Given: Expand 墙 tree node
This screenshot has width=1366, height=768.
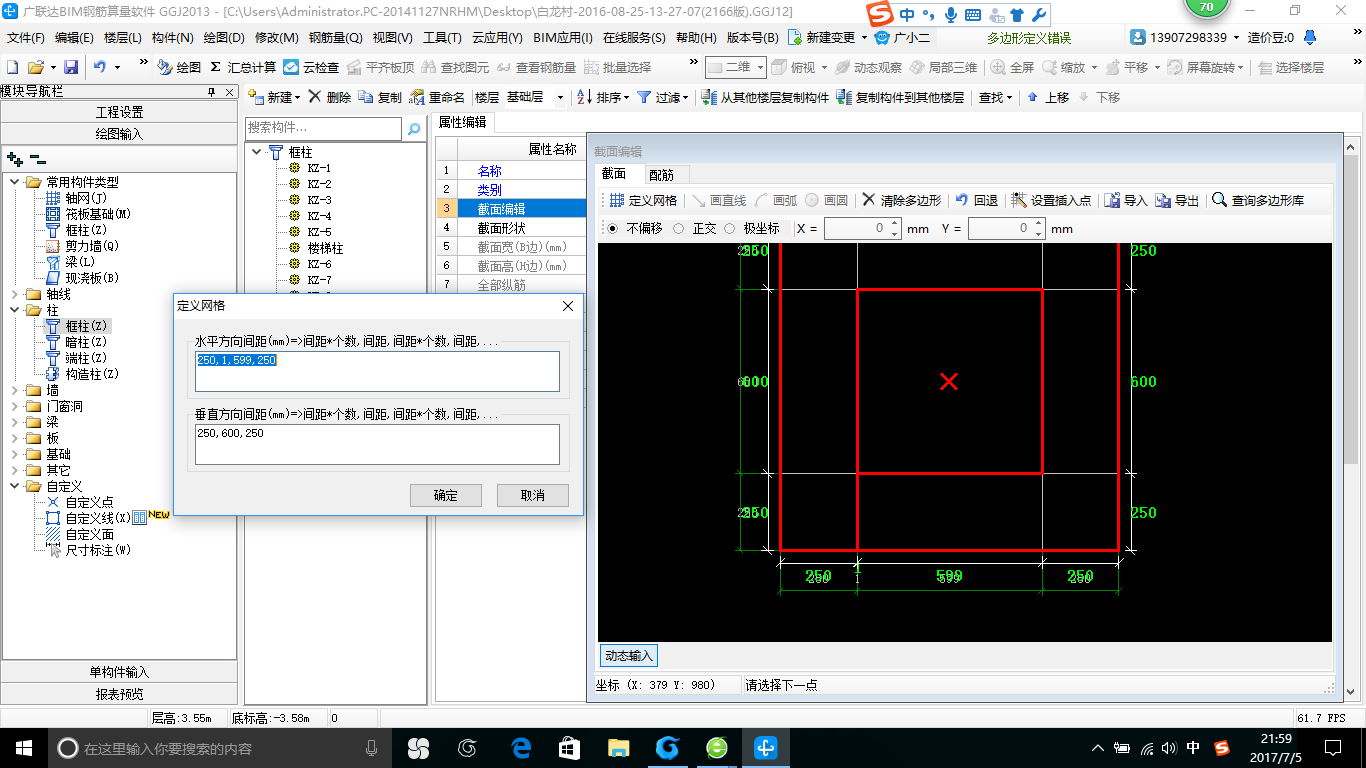Looking at the screenshot, I should tap(14, 390).
